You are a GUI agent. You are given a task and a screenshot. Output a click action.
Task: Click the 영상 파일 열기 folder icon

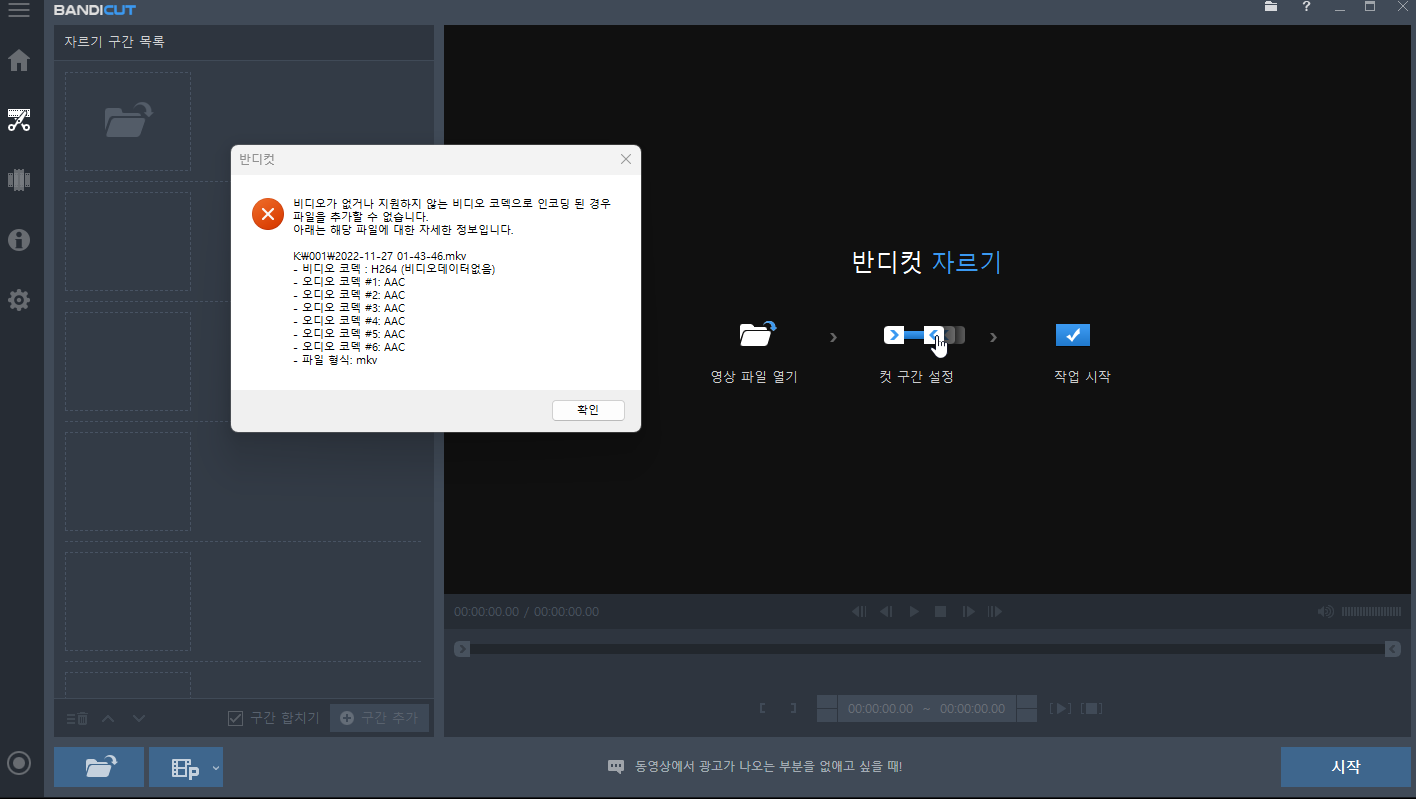coord(757,334)
